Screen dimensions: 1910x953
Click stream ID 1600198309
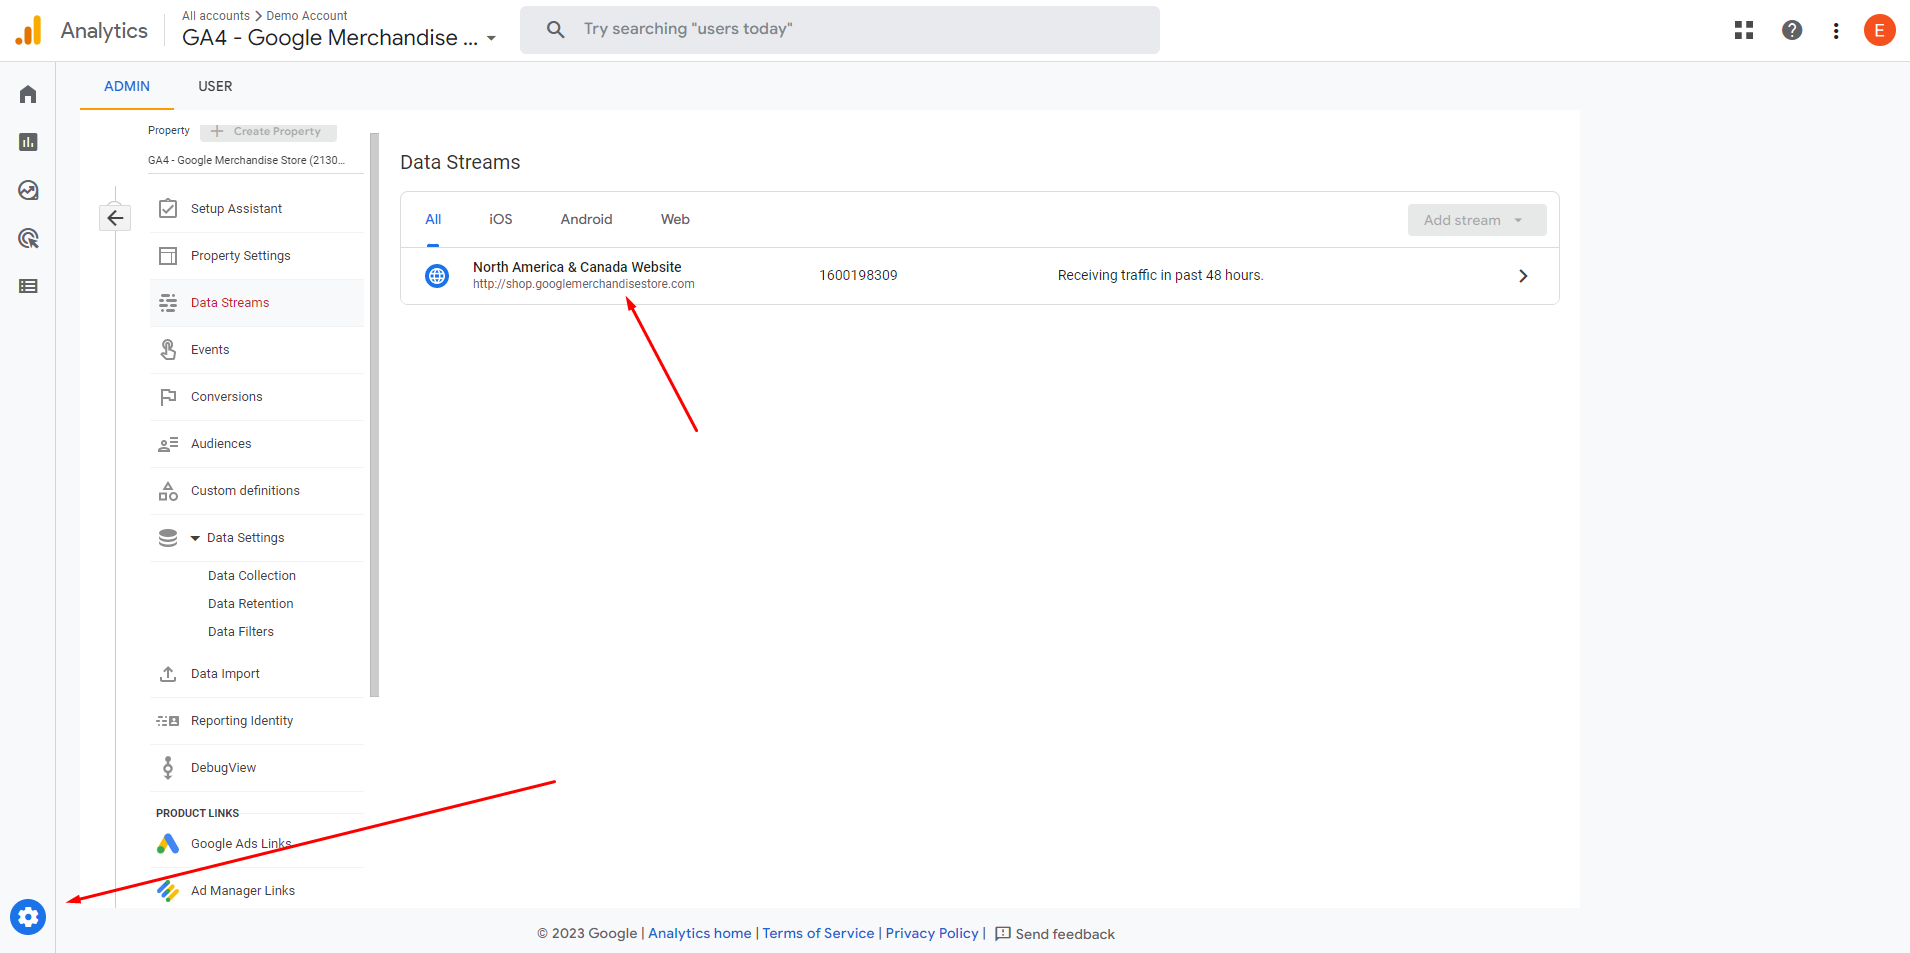point(858,275)
